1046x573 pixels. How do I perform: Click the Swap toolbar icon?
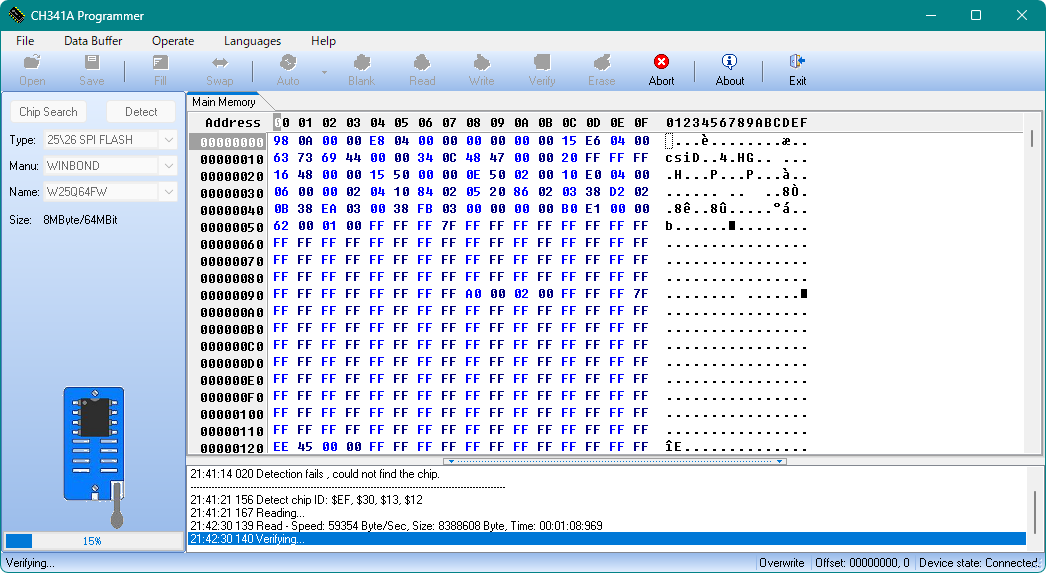[x=219, y=70]
